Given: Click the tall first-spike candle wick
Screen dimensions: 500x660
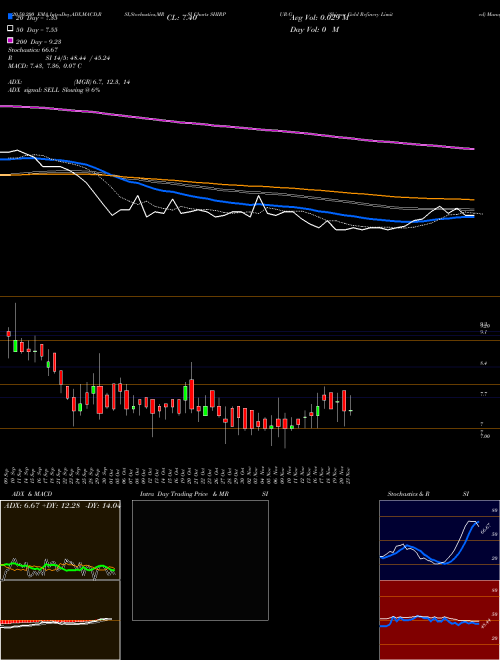Looking at the screenshot, I should pos(16,322).
